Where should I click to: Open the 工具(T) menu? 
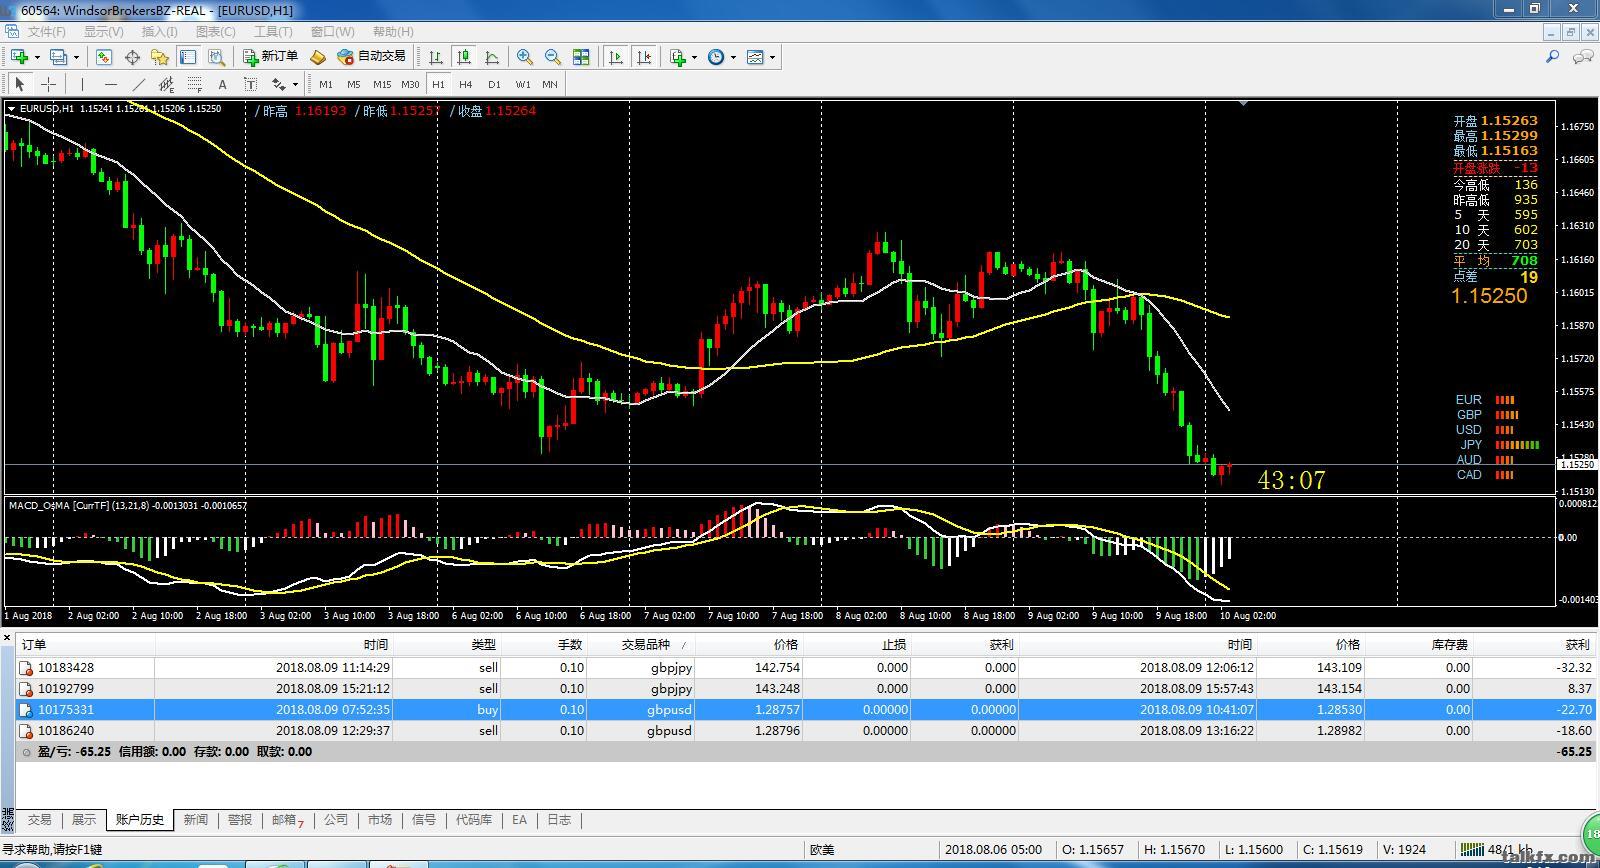pyautogui.click(x=273, y=32)
